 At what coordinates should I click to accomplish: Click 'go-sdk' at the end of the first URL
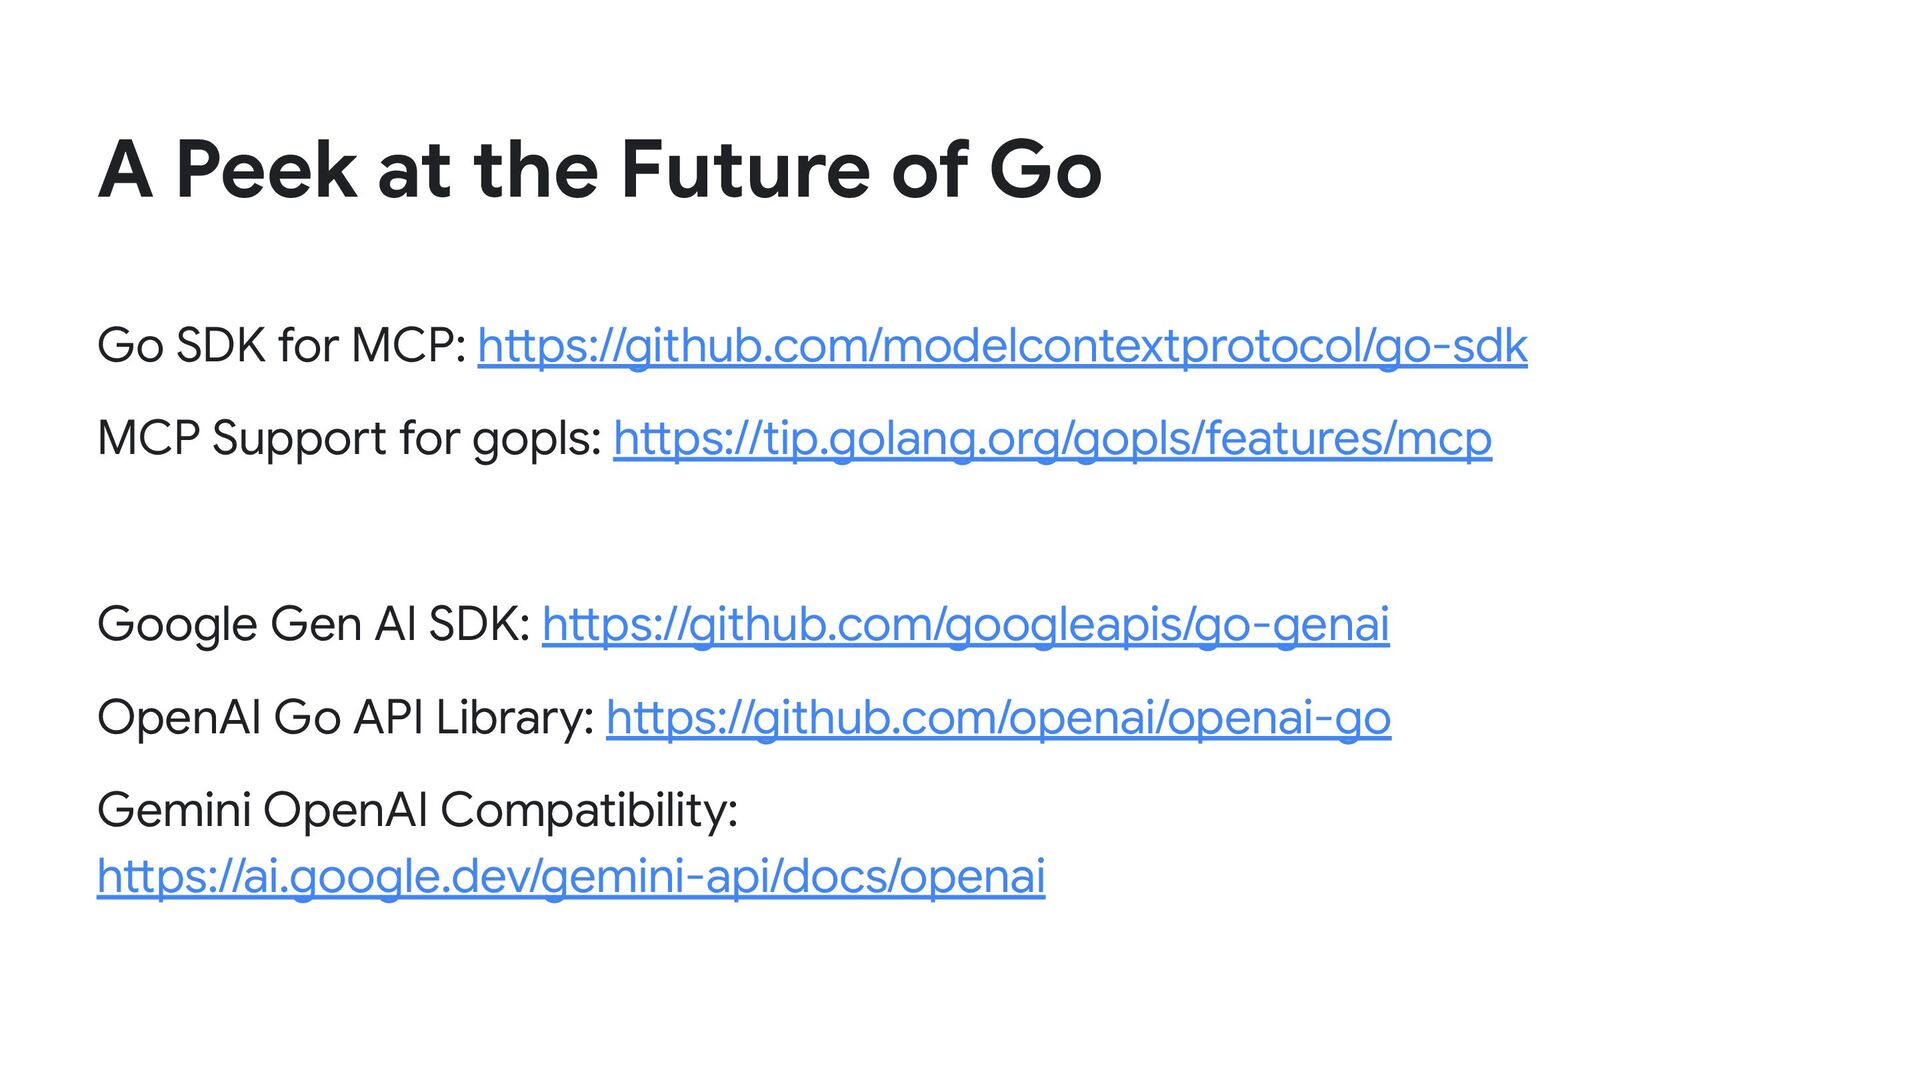(1452, 346)
